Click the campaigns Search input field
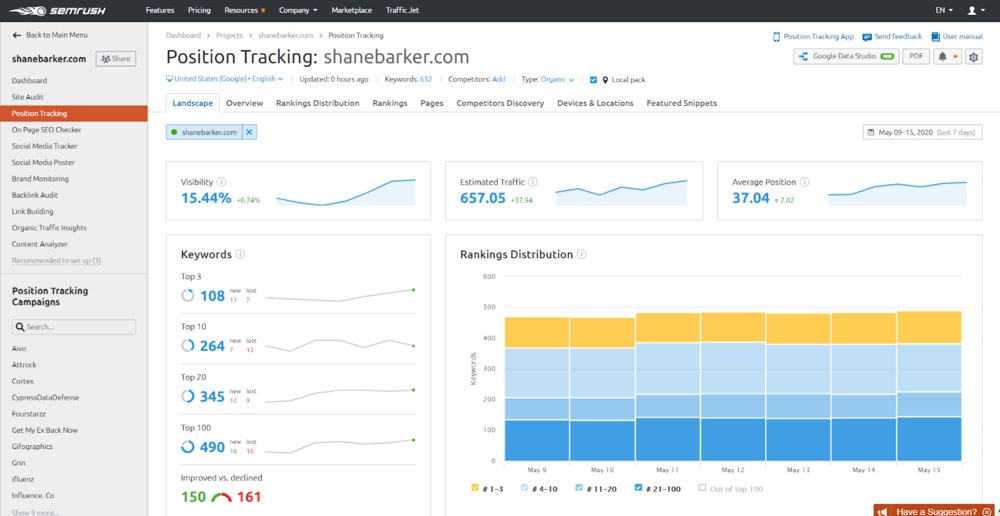This screenshot has width=1000, height=516. pyautogui.click(x=74, y=327)
